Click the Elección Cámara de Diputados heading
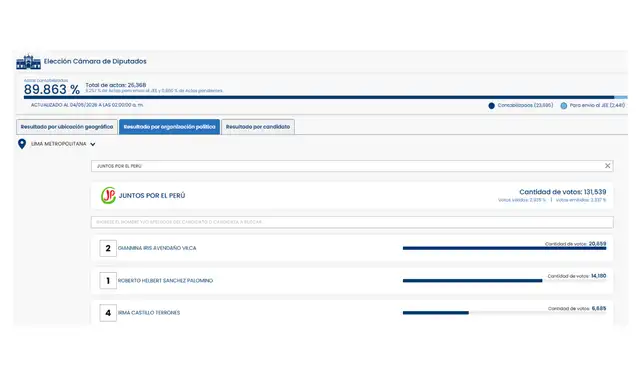640x376 pixels. 95,61
